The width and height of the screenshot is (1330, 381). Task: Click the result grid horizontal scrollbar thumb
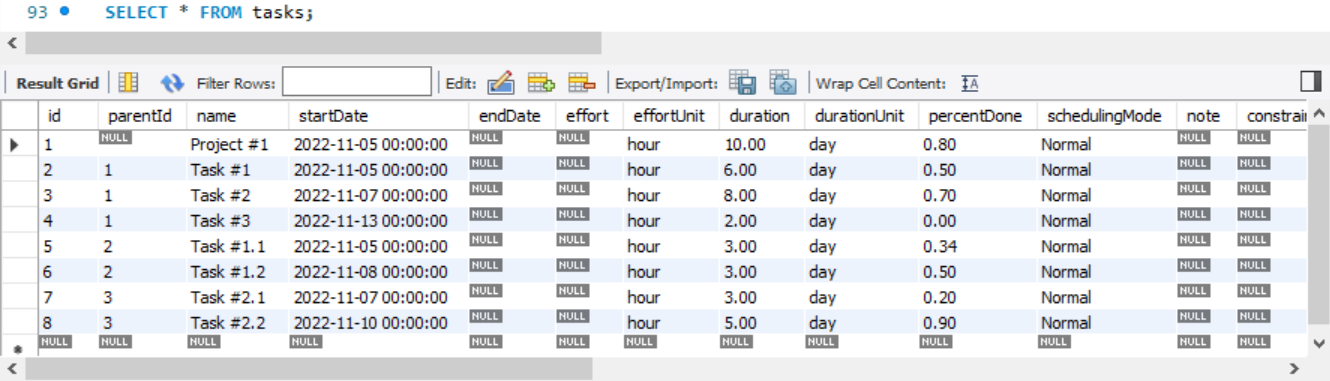pos(309,369)
